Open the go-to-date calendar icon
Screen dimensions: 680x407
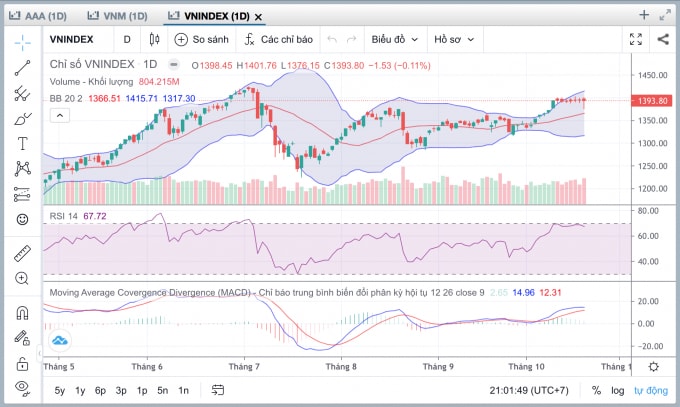pos(218,390)
